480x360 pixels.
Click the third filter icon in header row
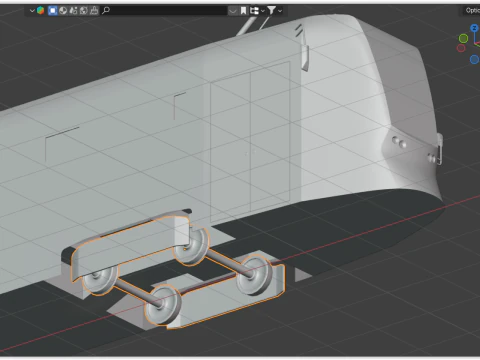[73, 11]
